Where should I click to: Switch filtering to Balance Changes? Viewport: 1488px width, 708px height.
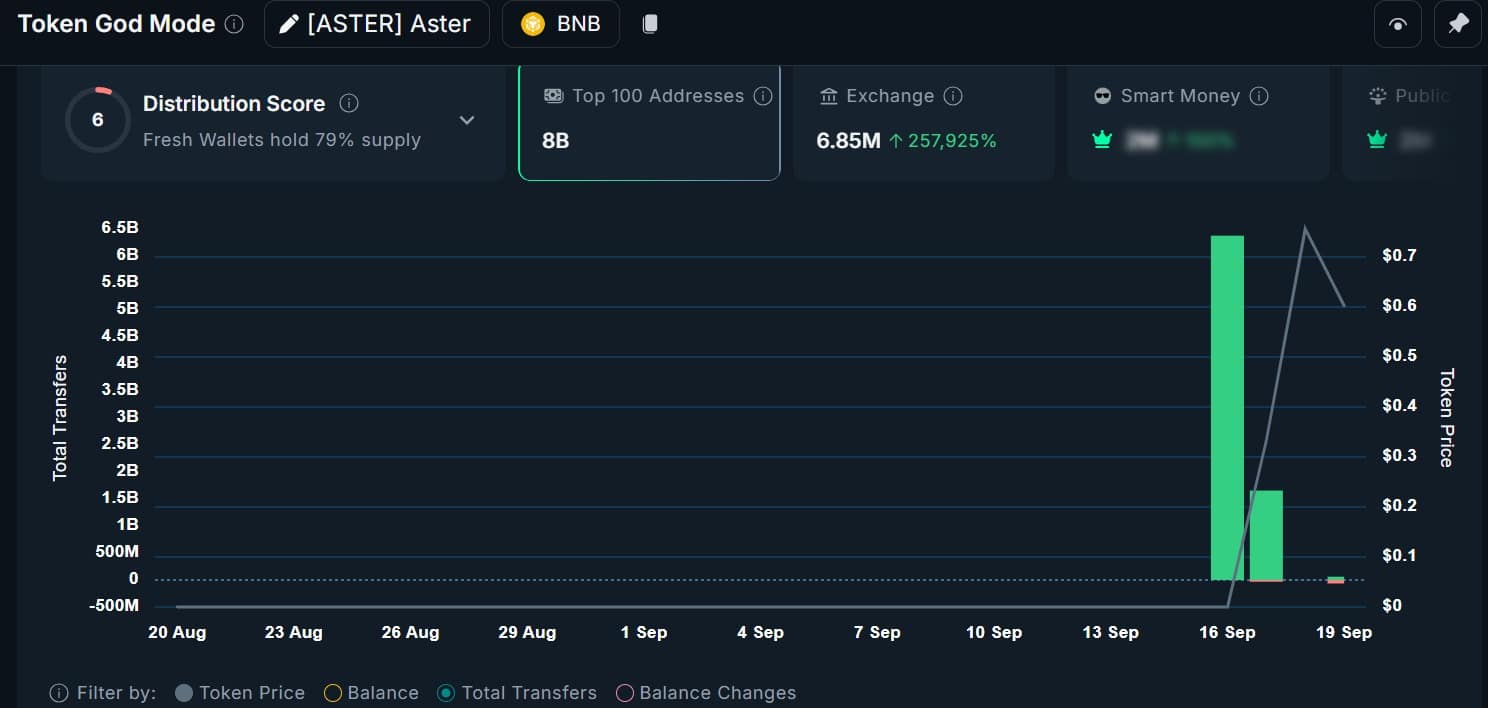[625, 692]
